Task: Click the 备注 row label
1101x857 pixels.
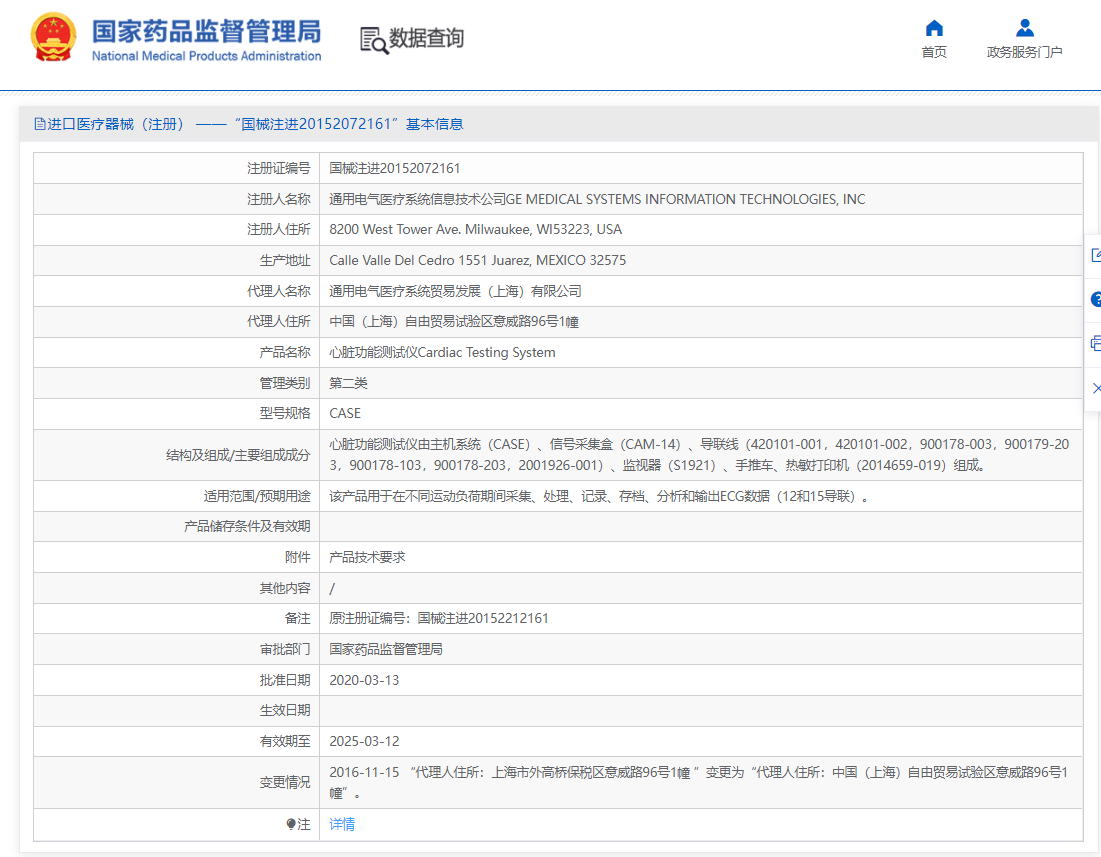Action: click(298, 618)
